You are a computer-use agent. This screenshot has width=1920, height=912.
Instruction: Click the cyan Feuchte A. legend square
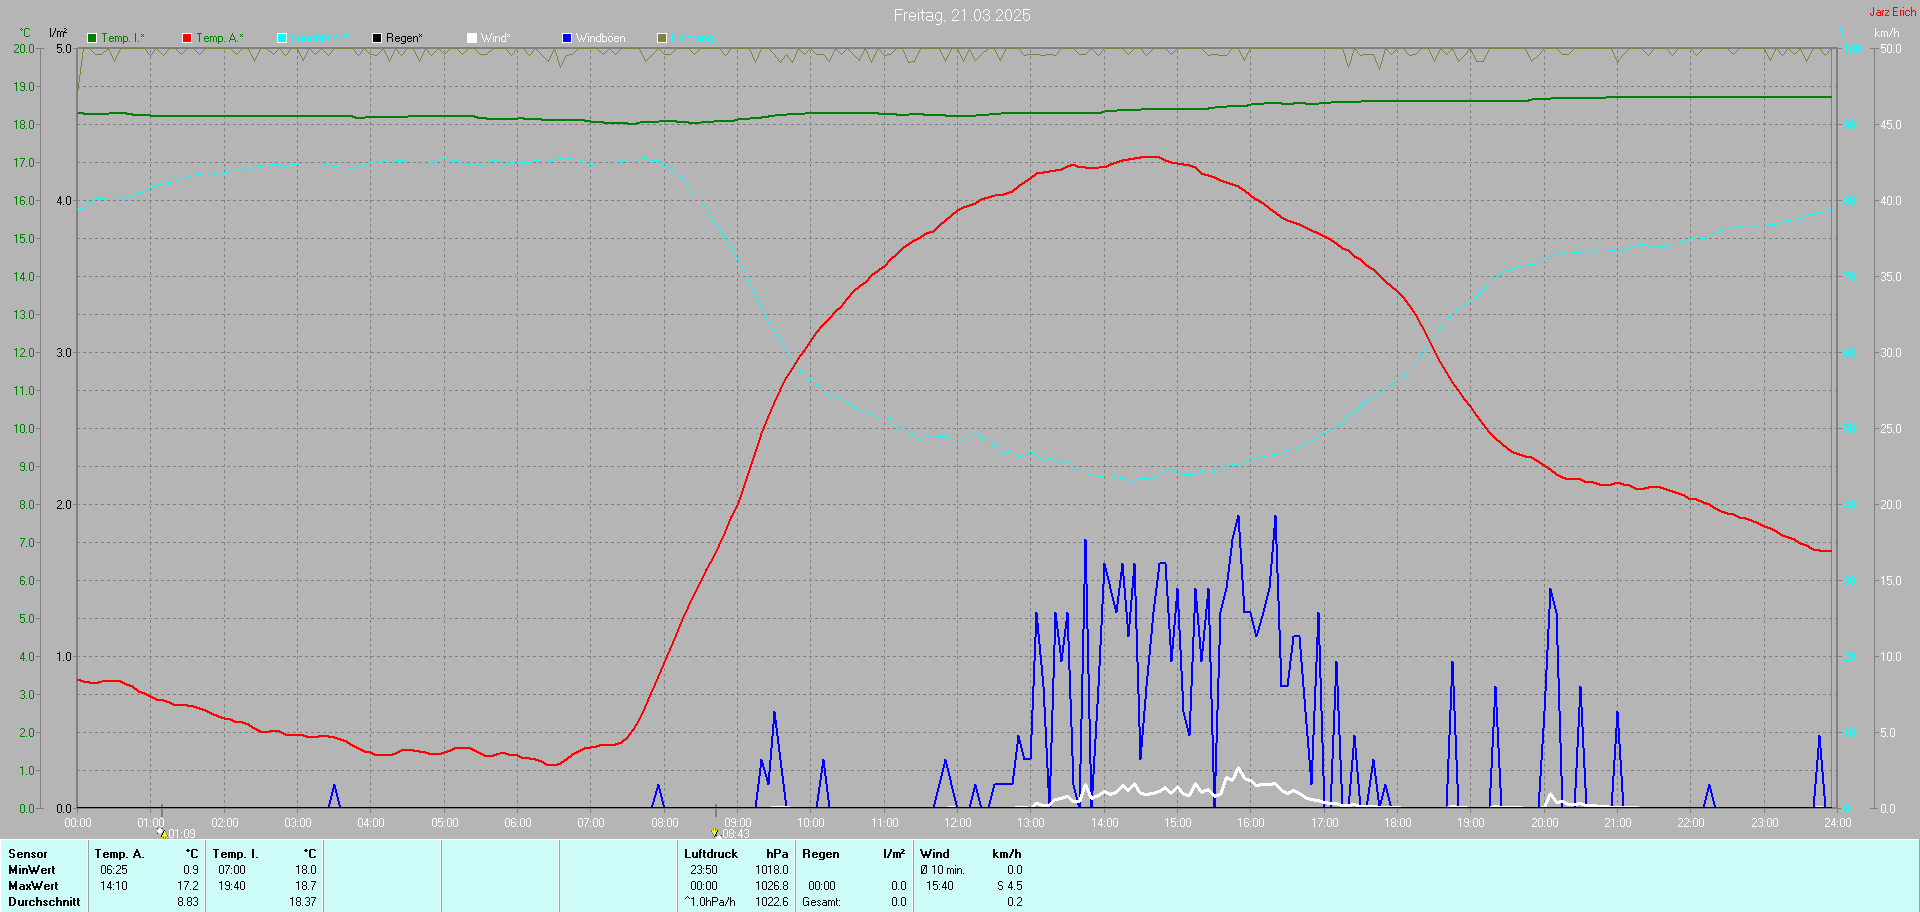click(282, 38)
